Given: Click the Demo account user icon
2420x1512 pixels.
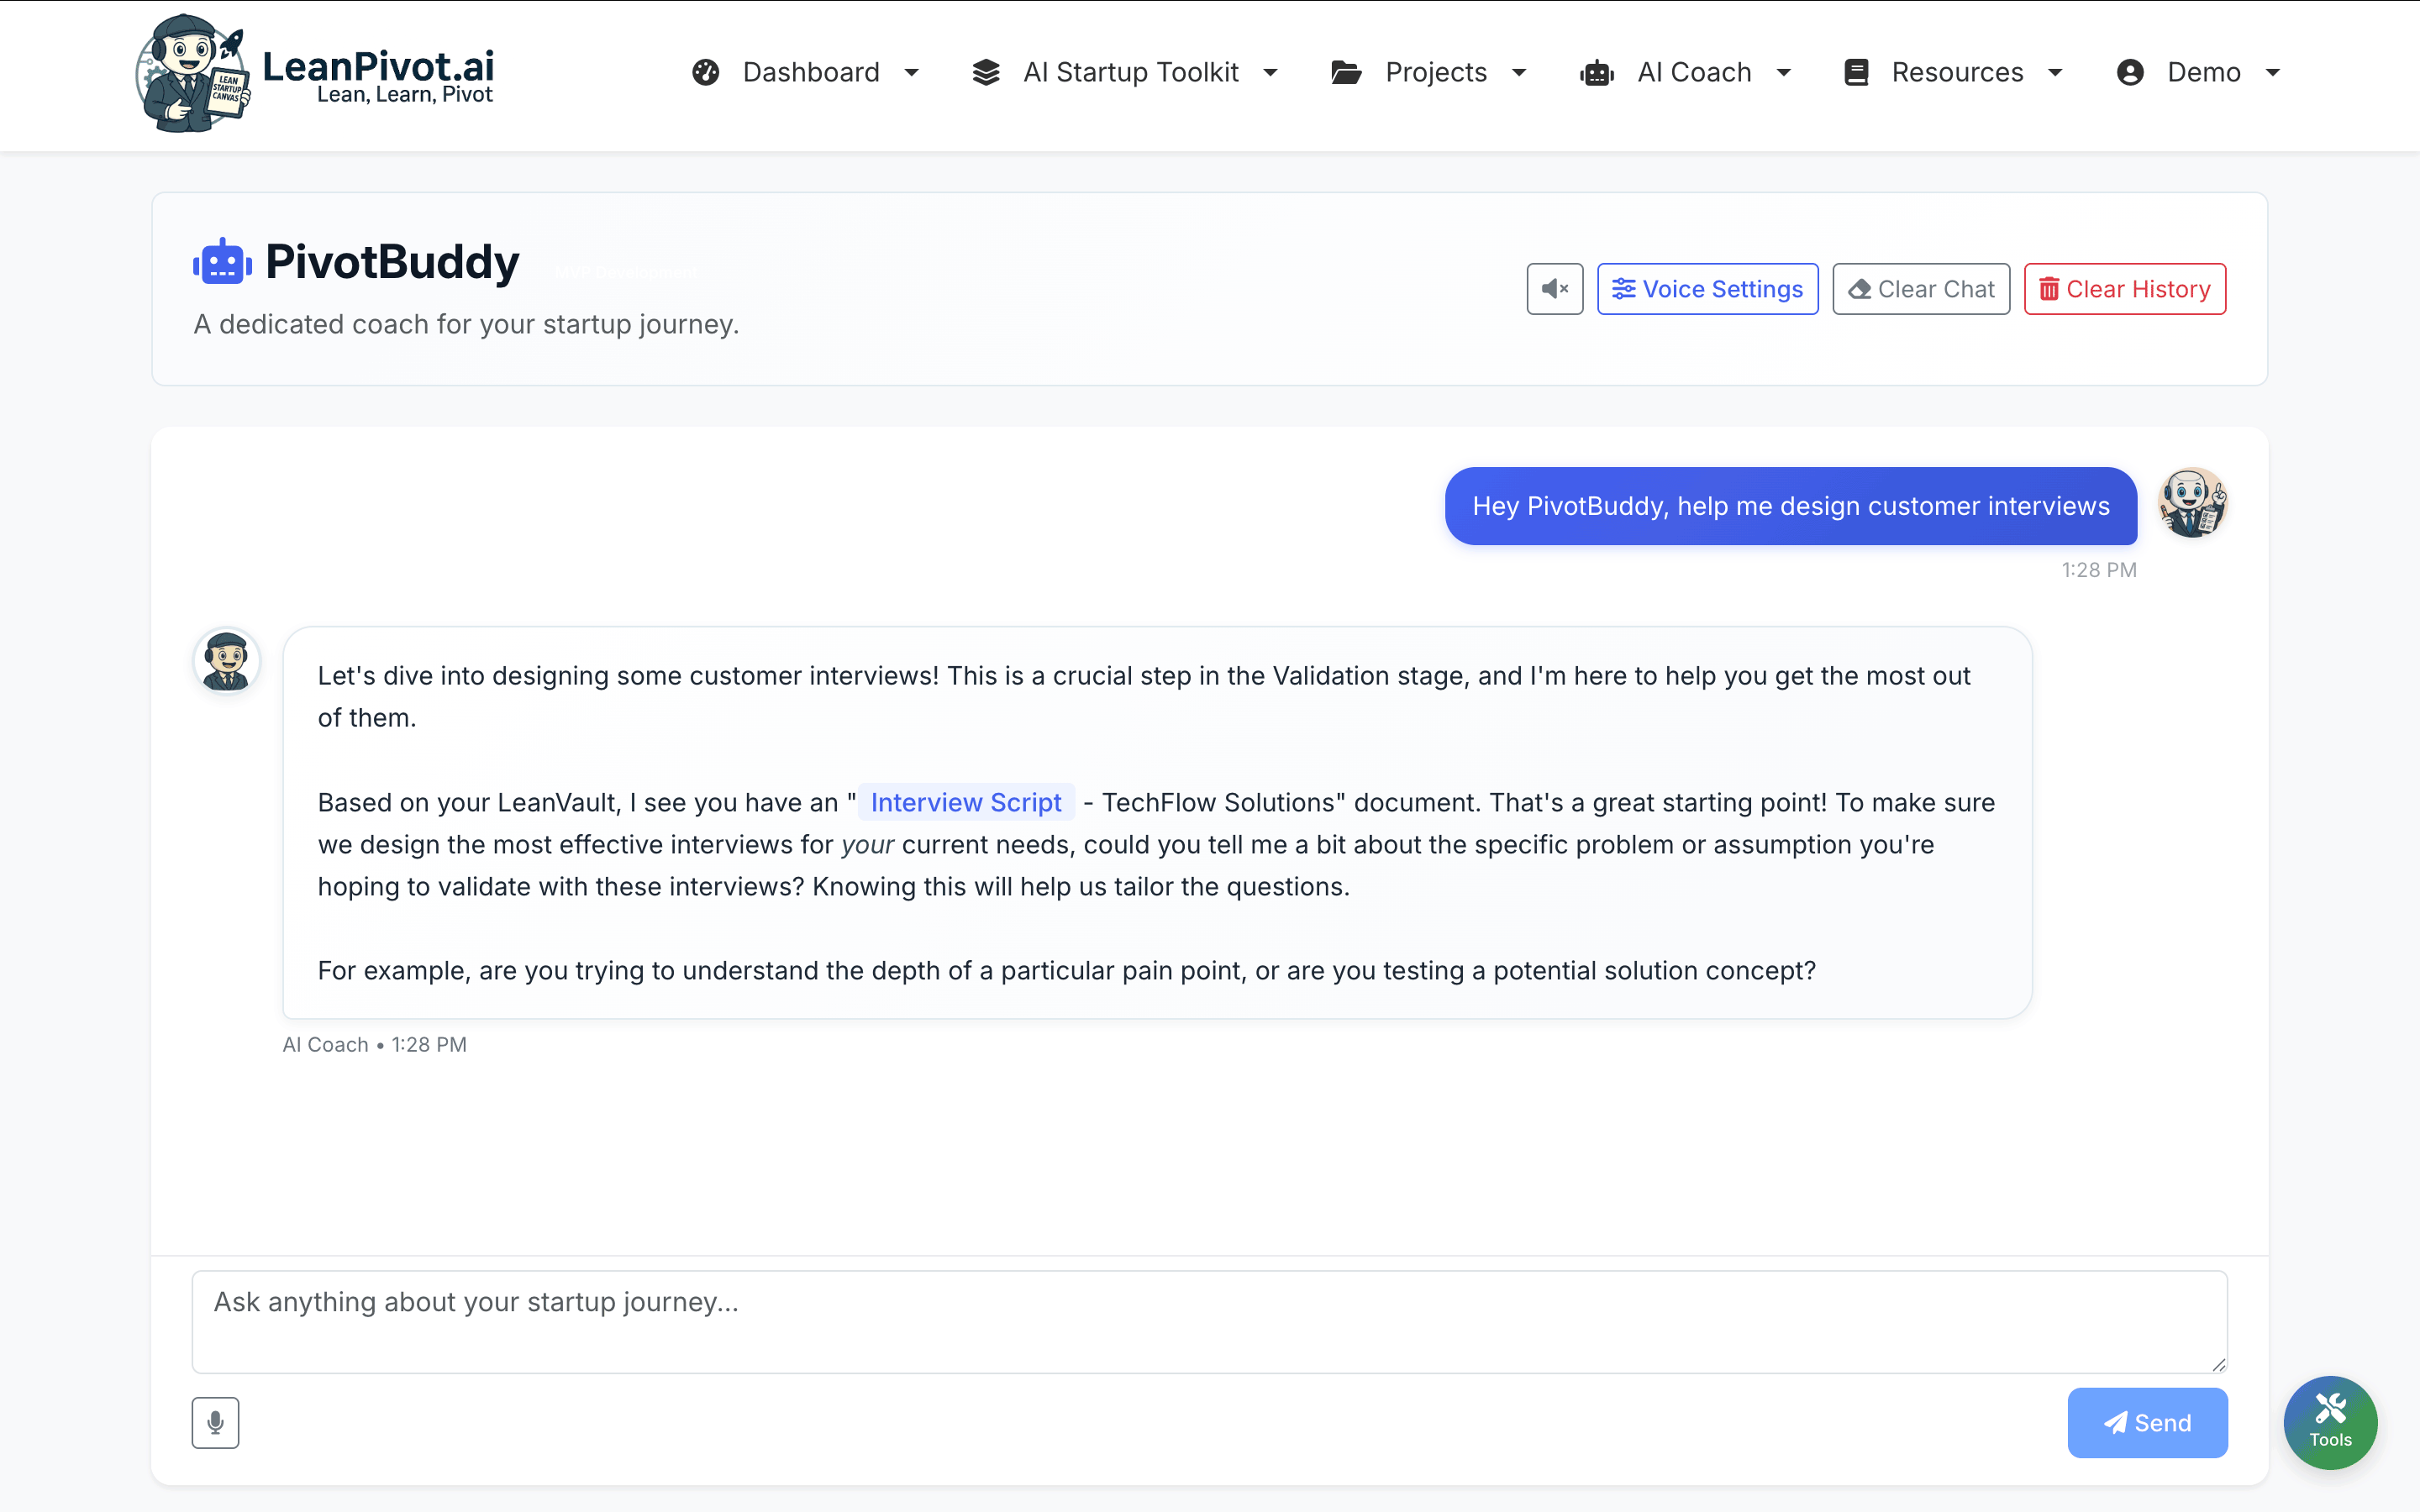Looking at the screenshot, I should (2131, 72).
